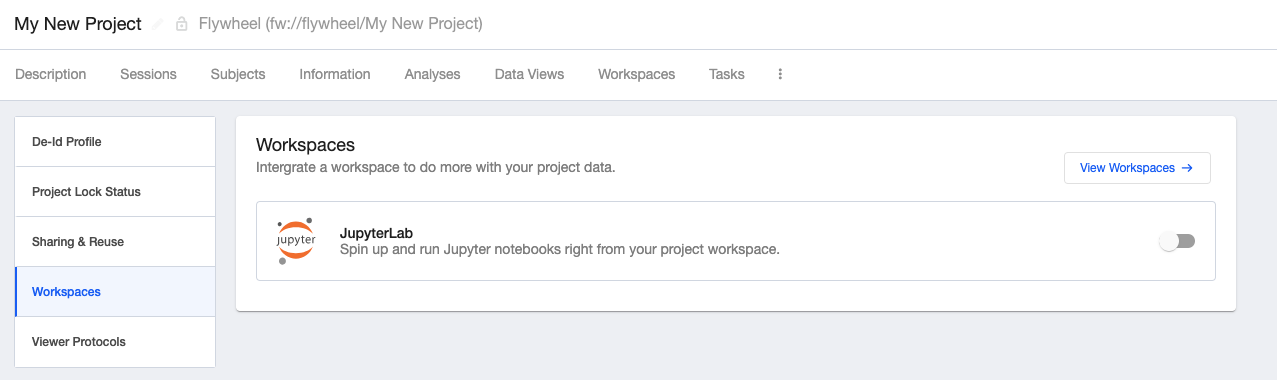Viewport: 1277px width, 380px height.
Task: Open Project Lock Status settings
Action: 115,192
